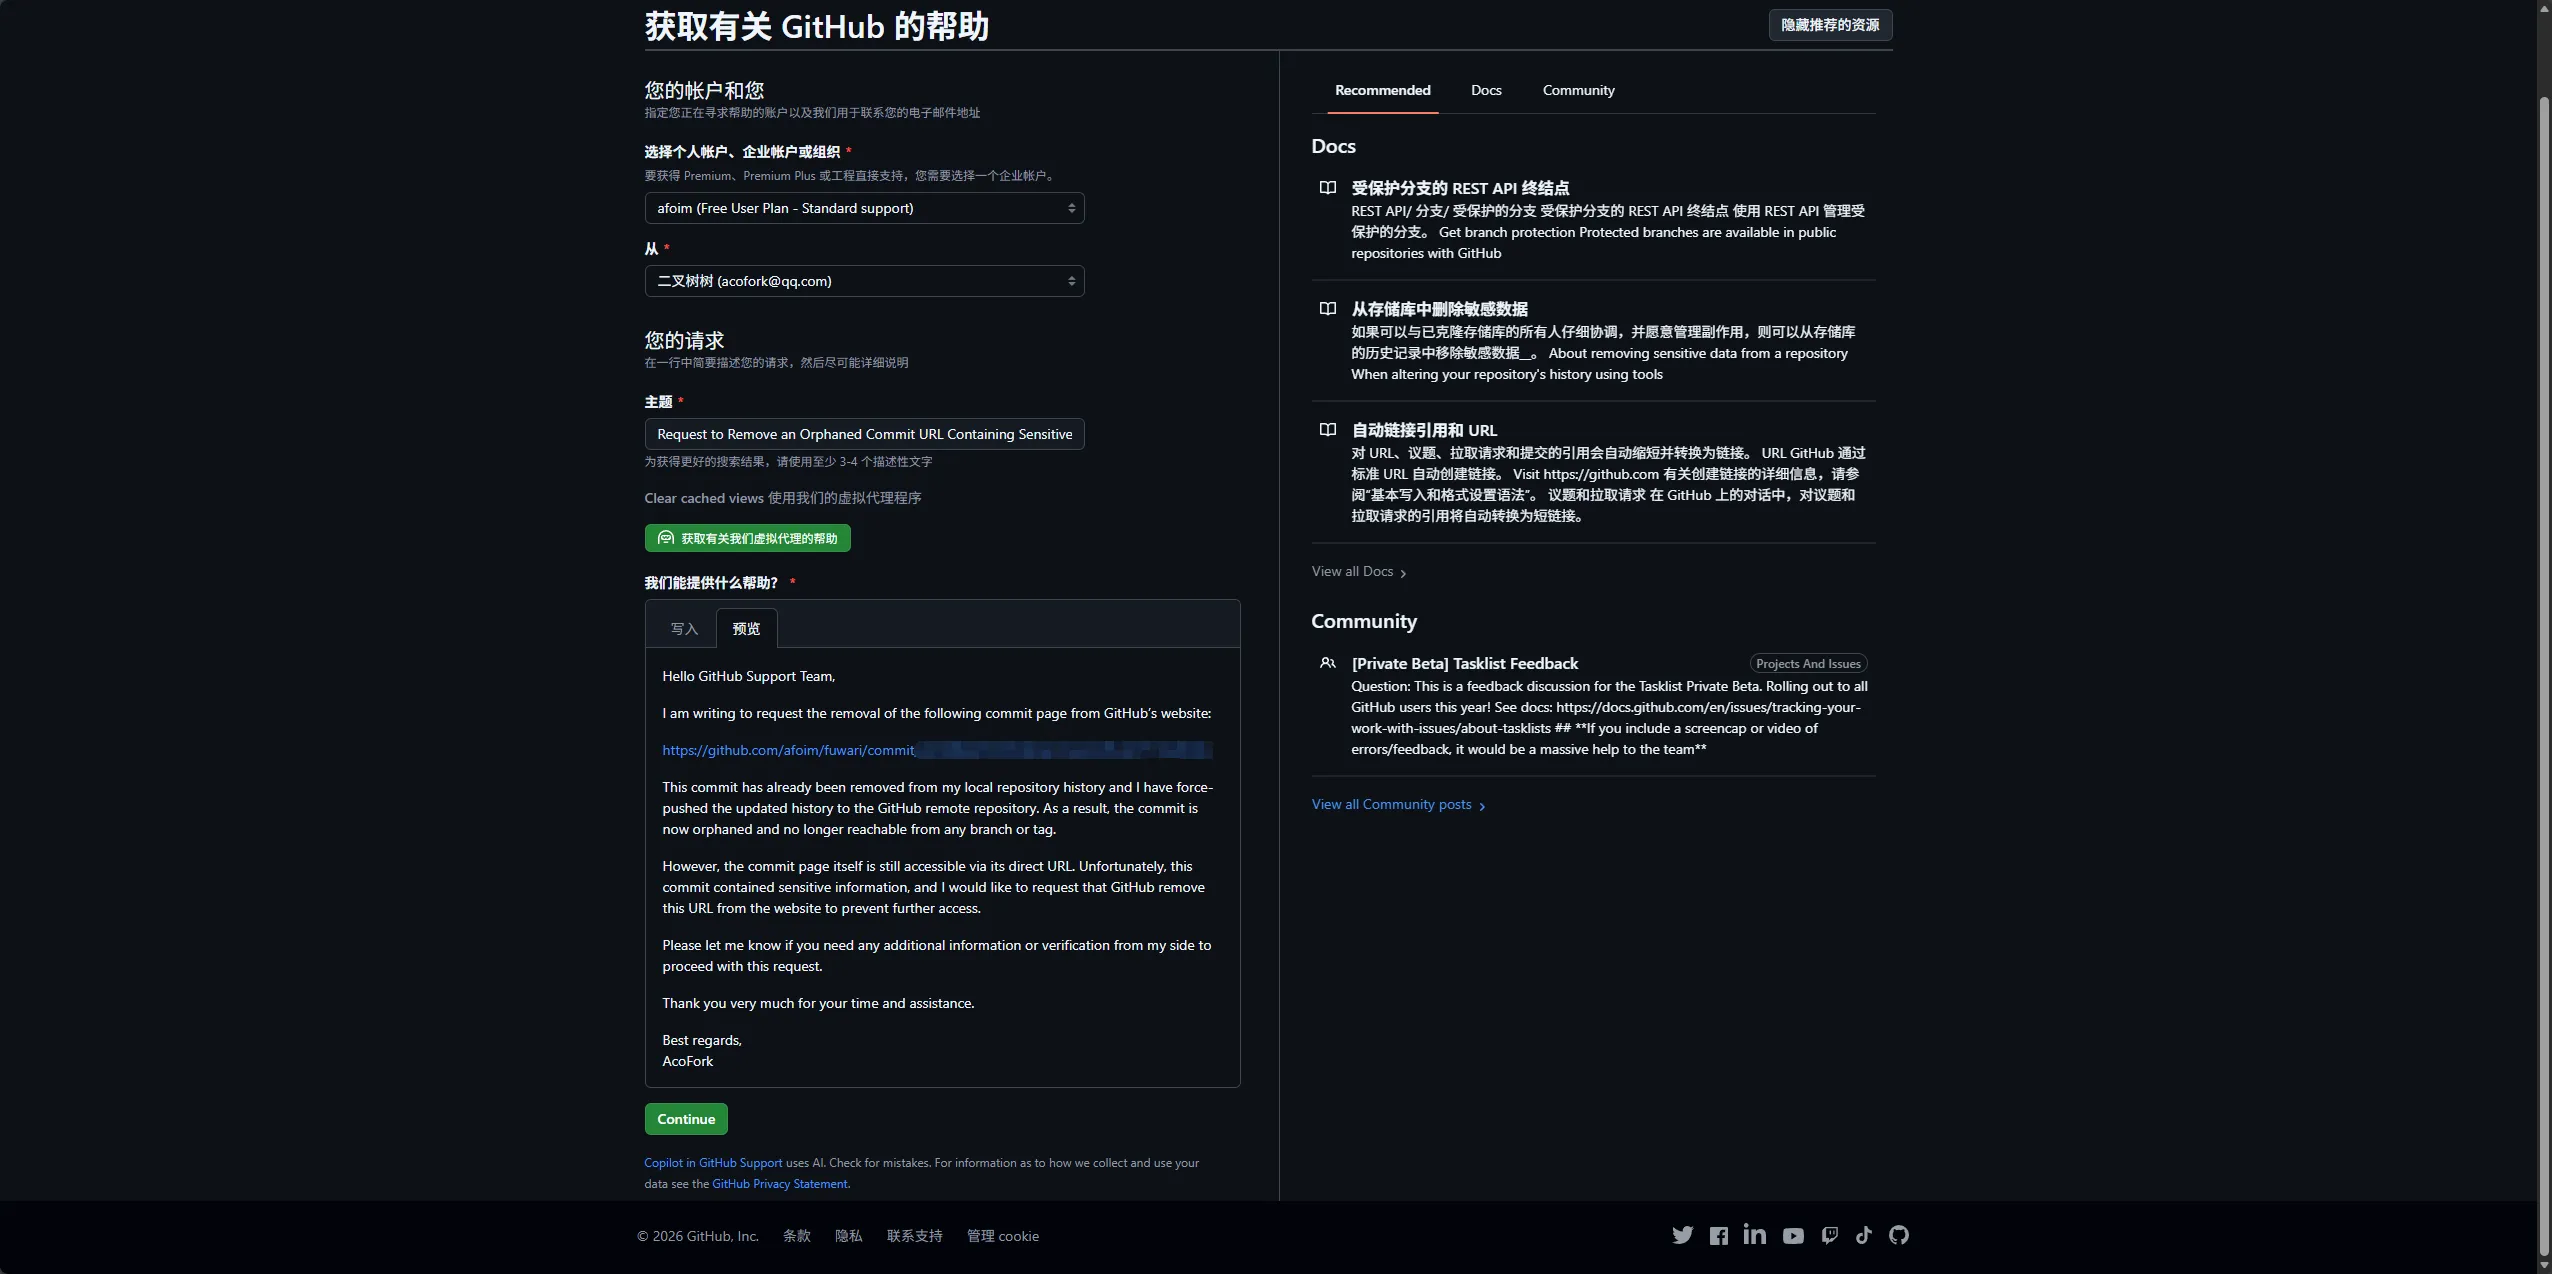
Task: Open GitHub's Twitter page from the footer icon
Action: coord(1682,1235)
